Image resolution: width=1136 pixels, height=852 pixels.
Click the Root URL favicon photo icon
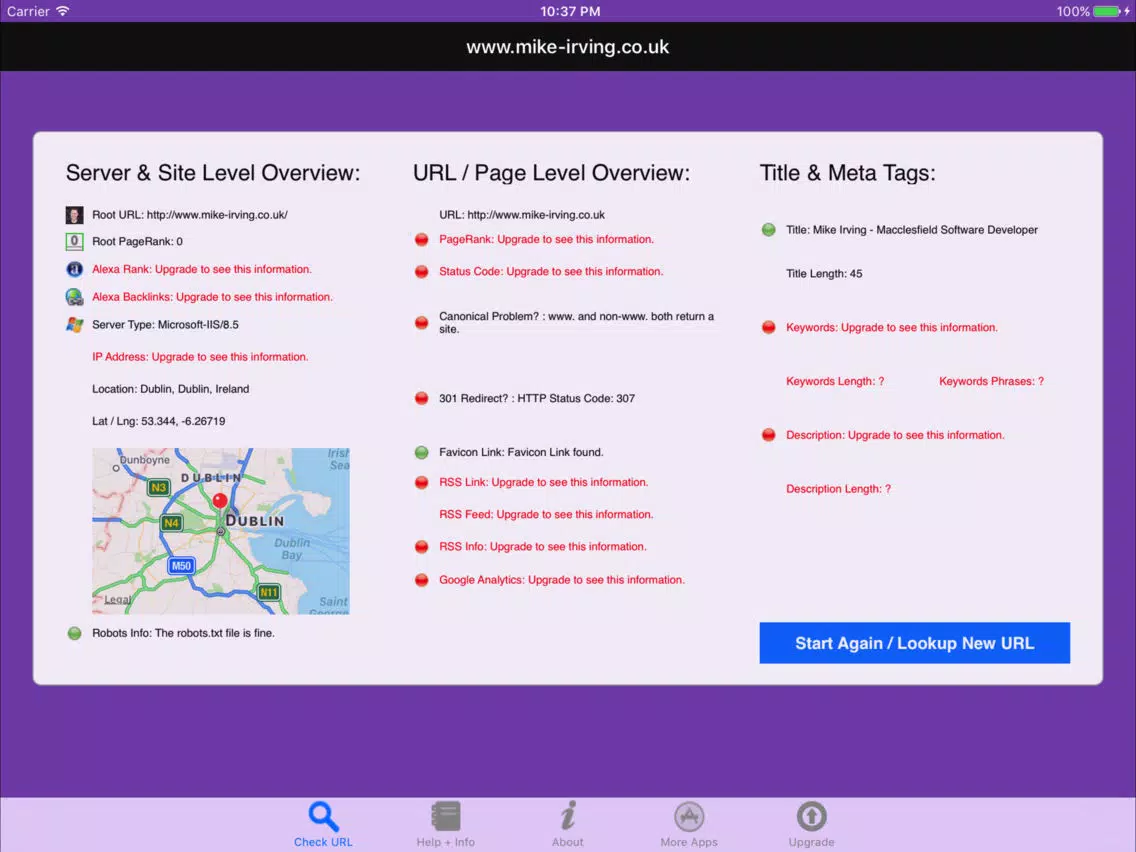(x=75, y=214)
